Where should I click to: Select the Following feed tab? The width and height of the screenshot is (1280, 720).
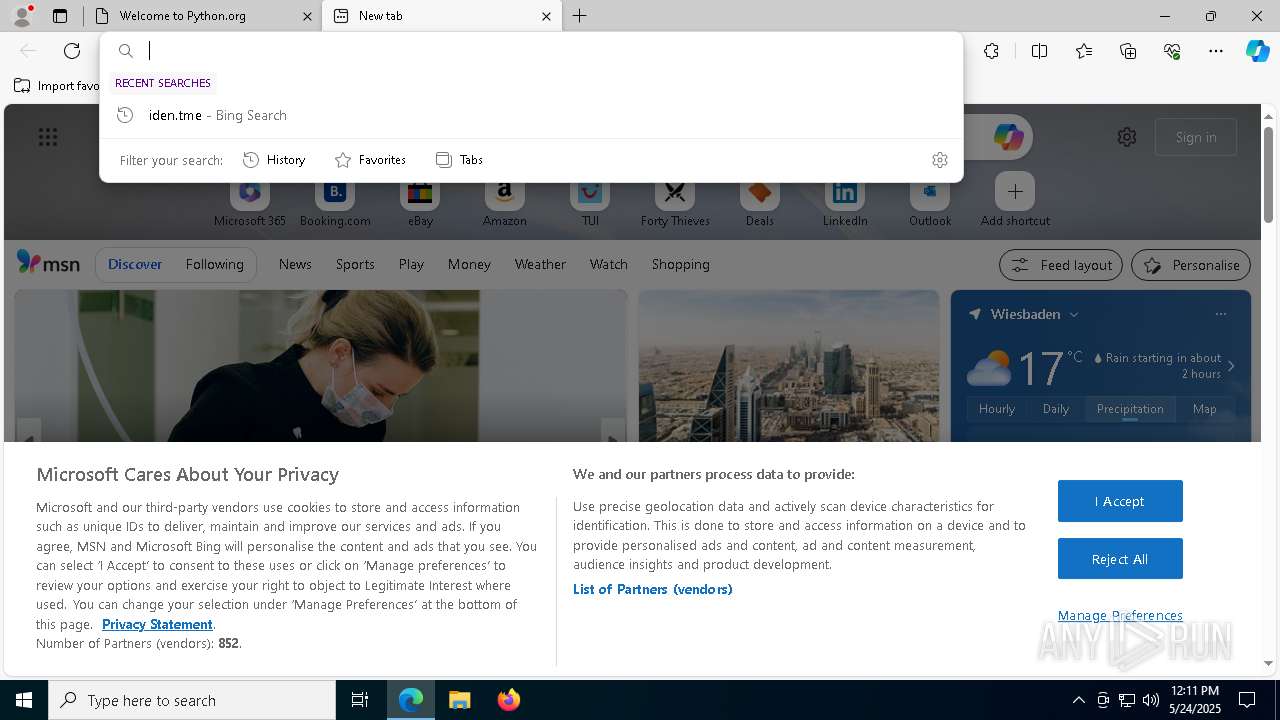click(214, 264)
